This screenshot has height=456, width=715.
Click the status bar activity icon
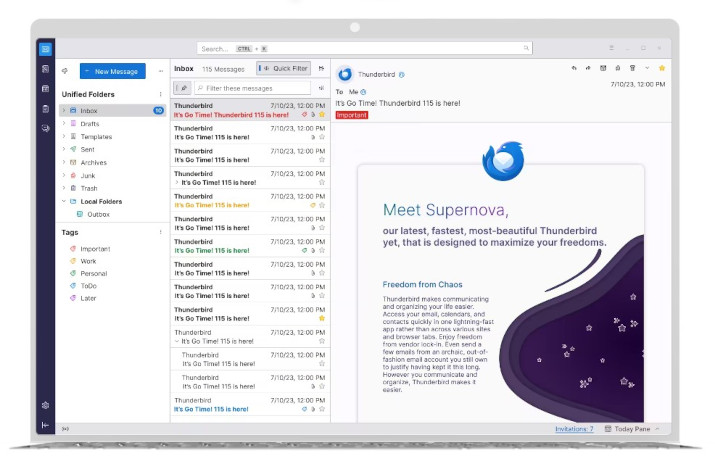pos(65,429)
